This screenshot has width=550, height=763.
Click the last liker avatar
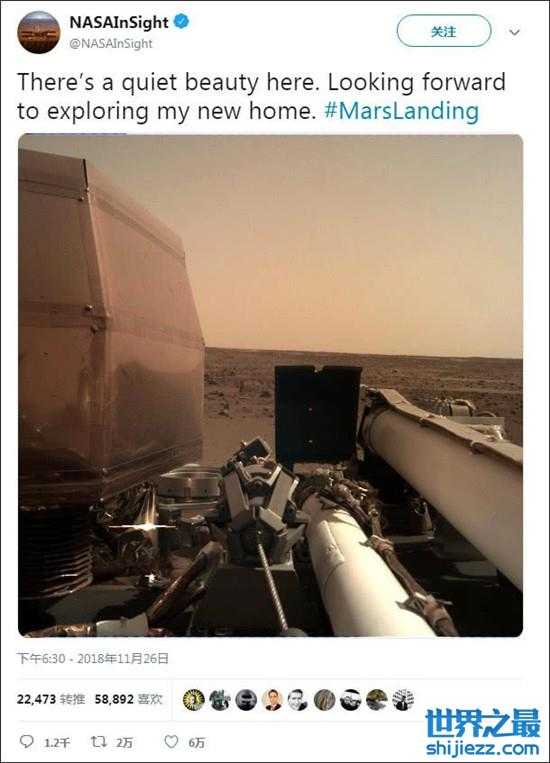pos(403,700)
